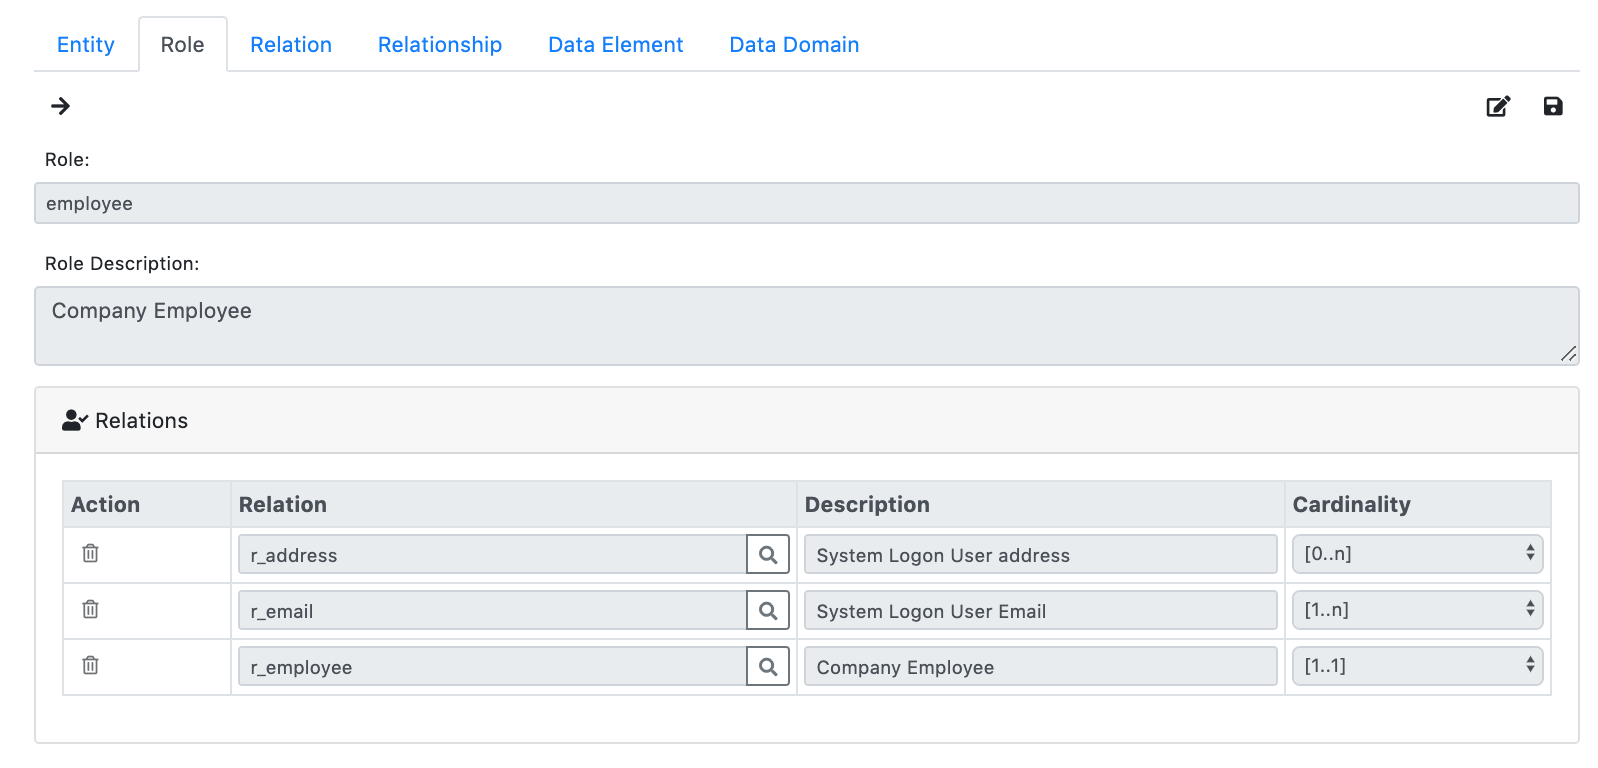
Task: Click the right arrow navigation icon
Action: pos(61,106)
